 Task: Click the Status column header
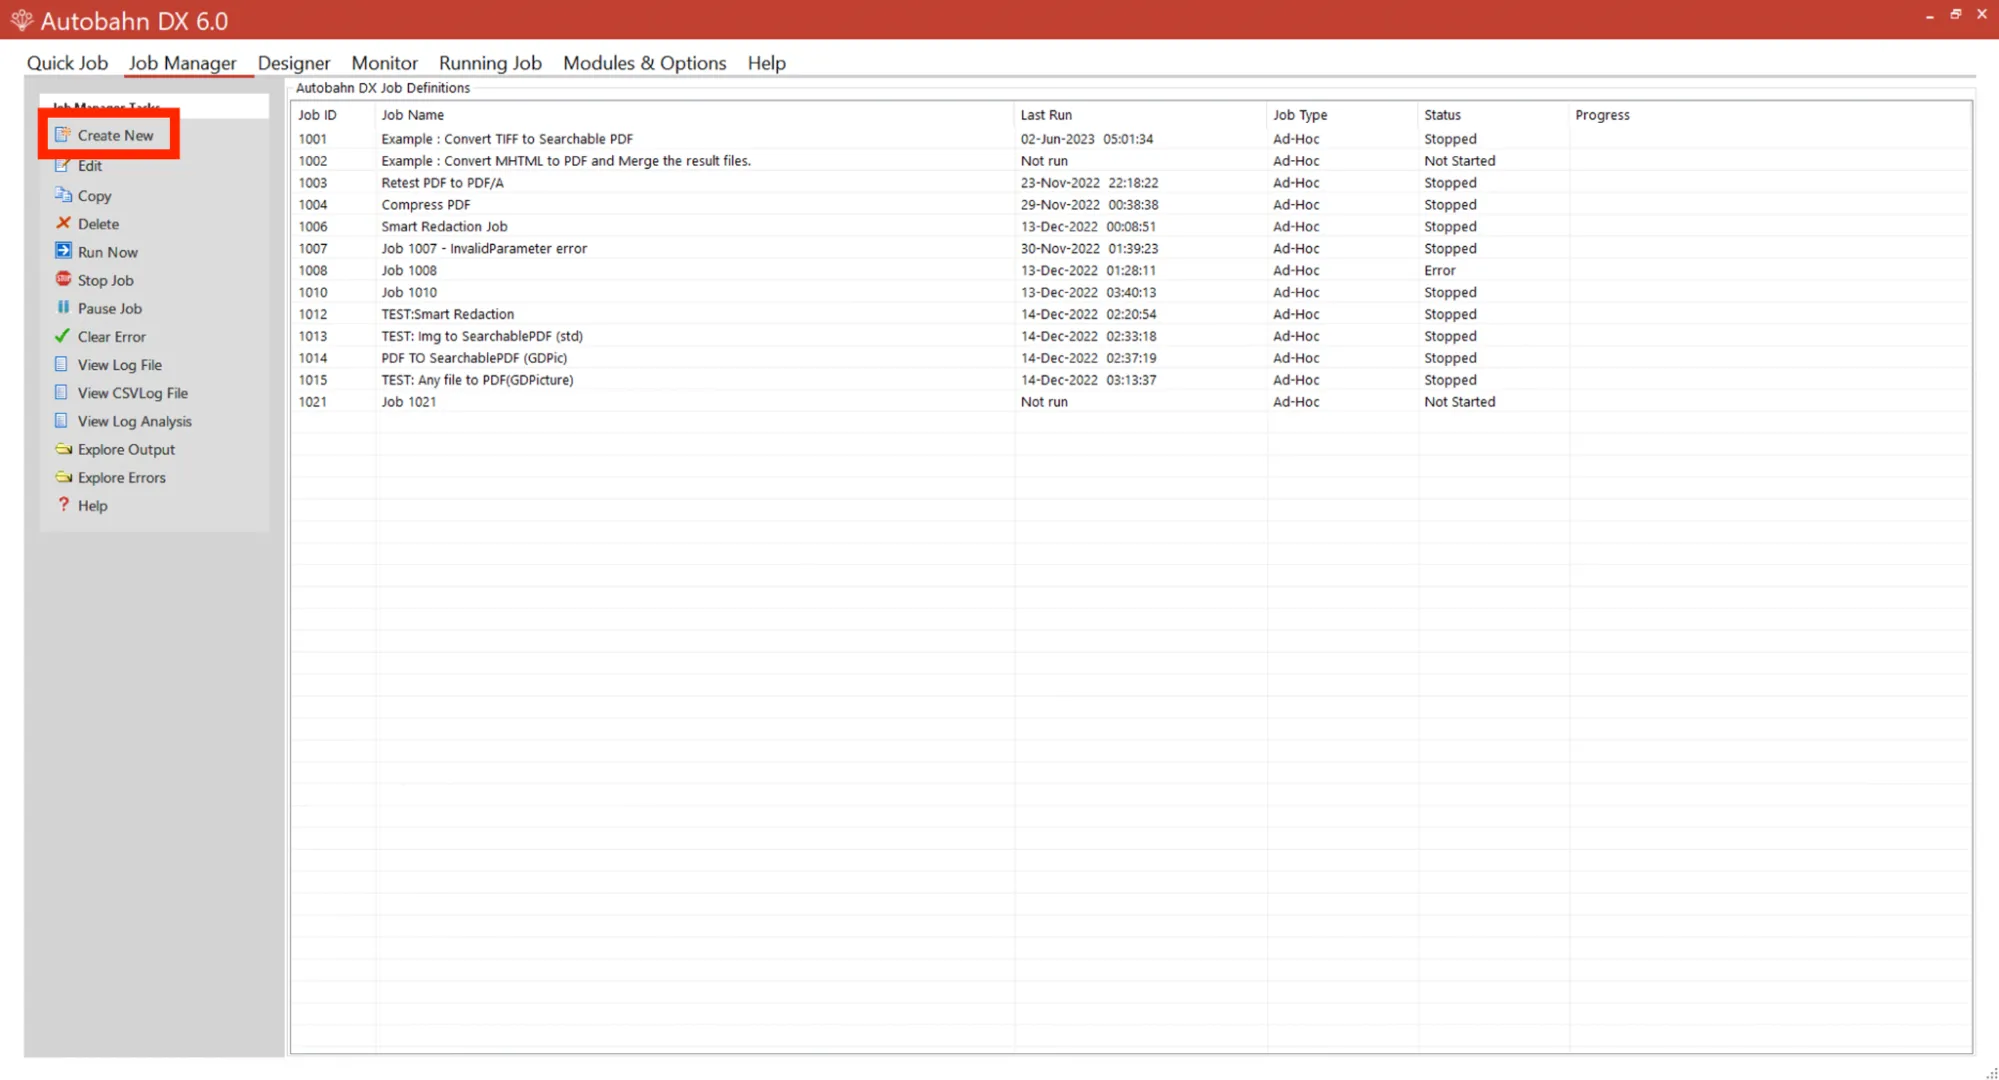pos(1442,115)
